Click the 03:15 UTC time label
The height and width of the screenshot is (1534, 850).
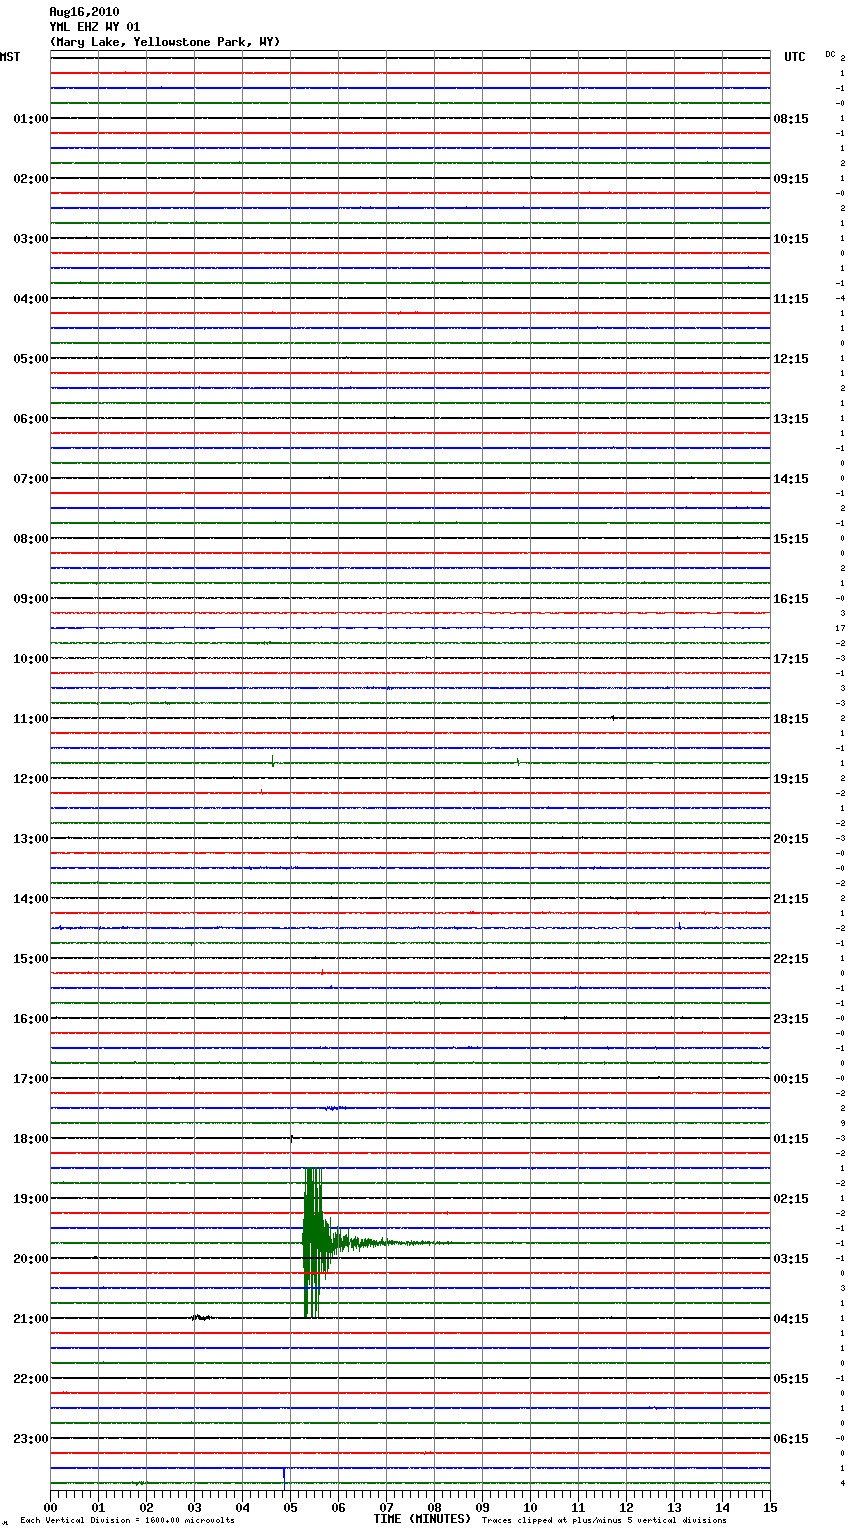tap(791, 1259)
